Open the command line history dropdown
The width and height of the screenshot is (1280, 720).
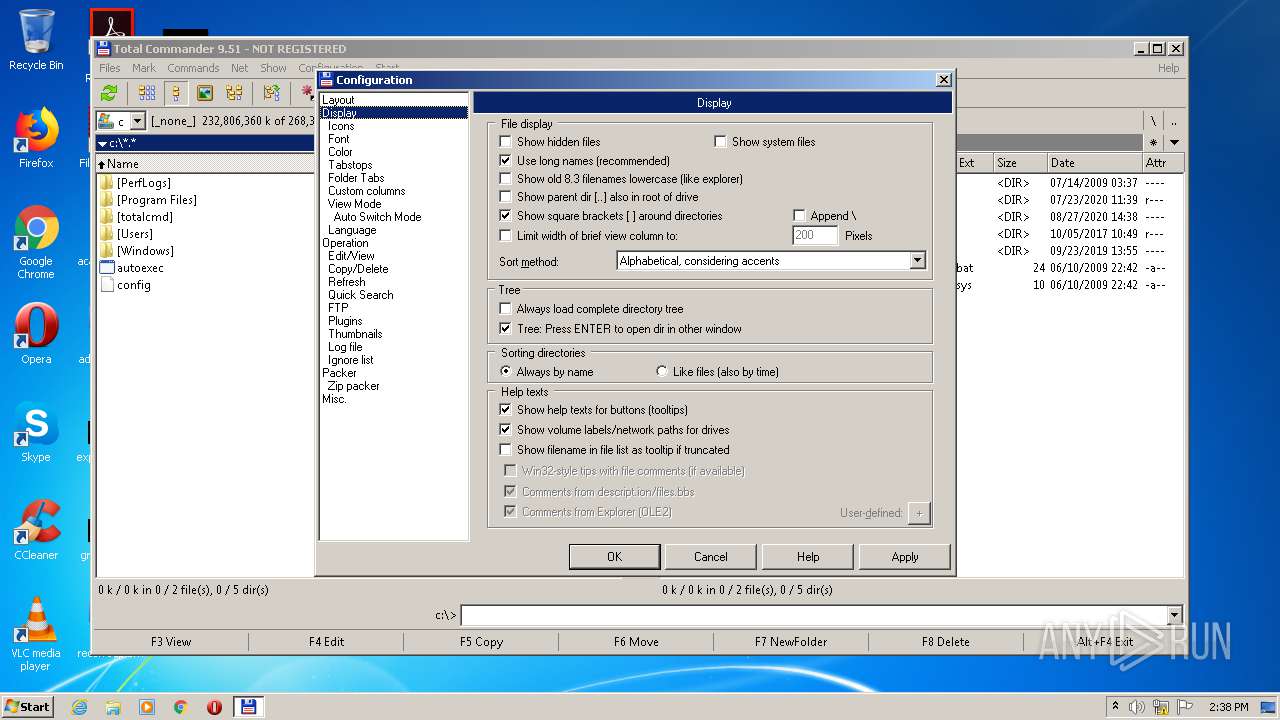click(1174, 615)
